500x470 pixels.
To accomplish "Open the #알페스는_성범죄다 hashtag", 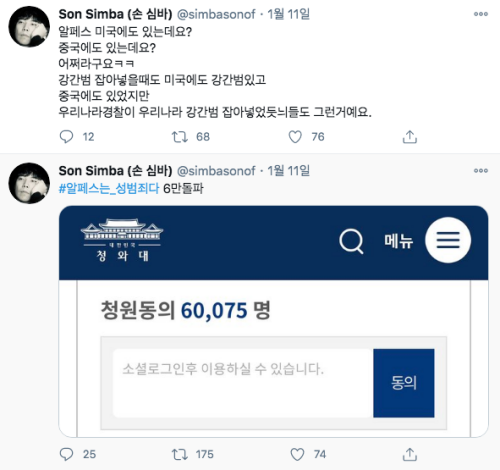I will point(109,189).
